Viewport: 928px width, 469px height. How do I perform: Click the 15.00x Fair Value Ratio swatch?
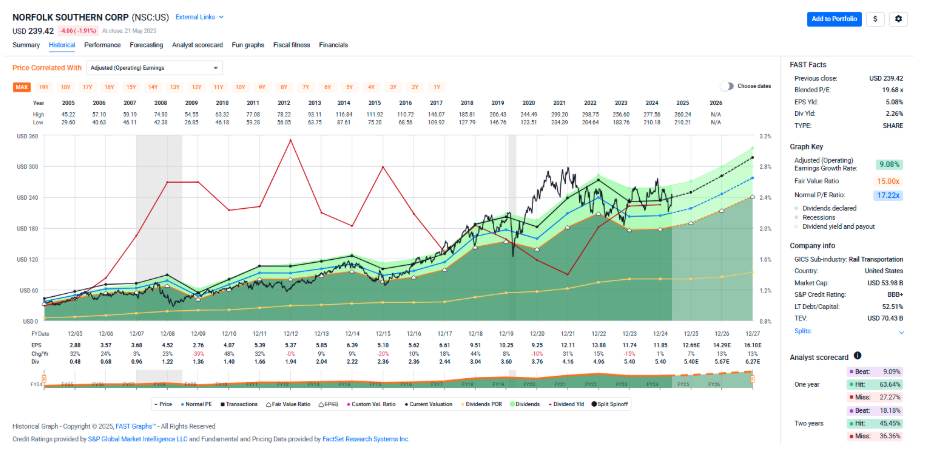pos(888,181)
